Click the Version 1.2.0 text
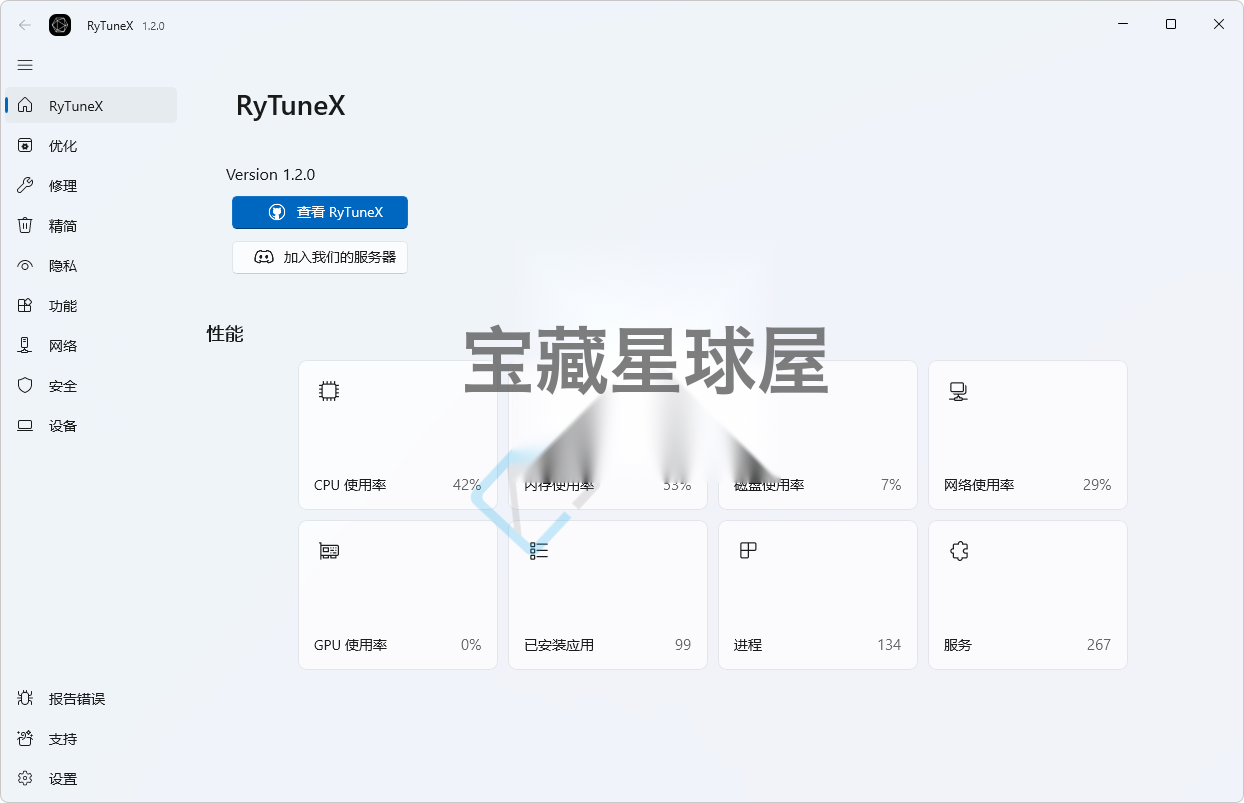The image size is (1244, 803). point(271,174)
